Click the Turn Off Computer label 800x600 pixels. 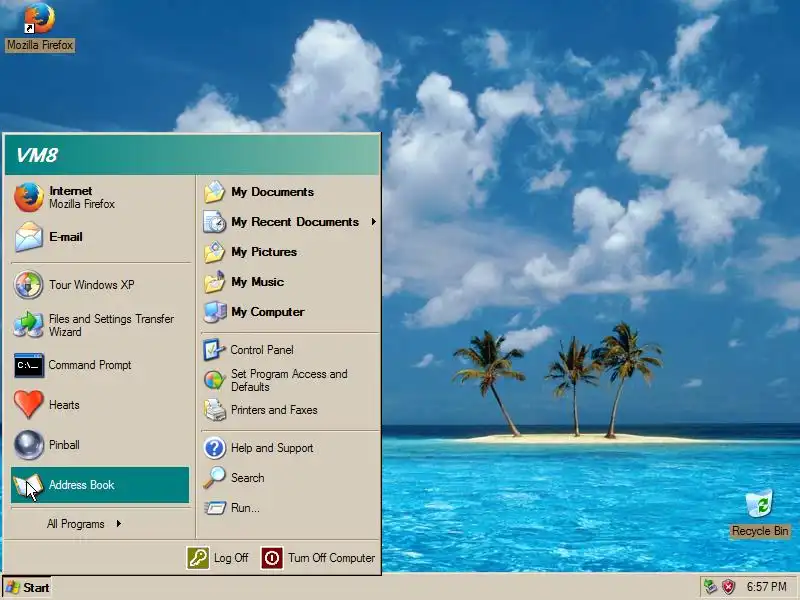(x=331, y=558)
